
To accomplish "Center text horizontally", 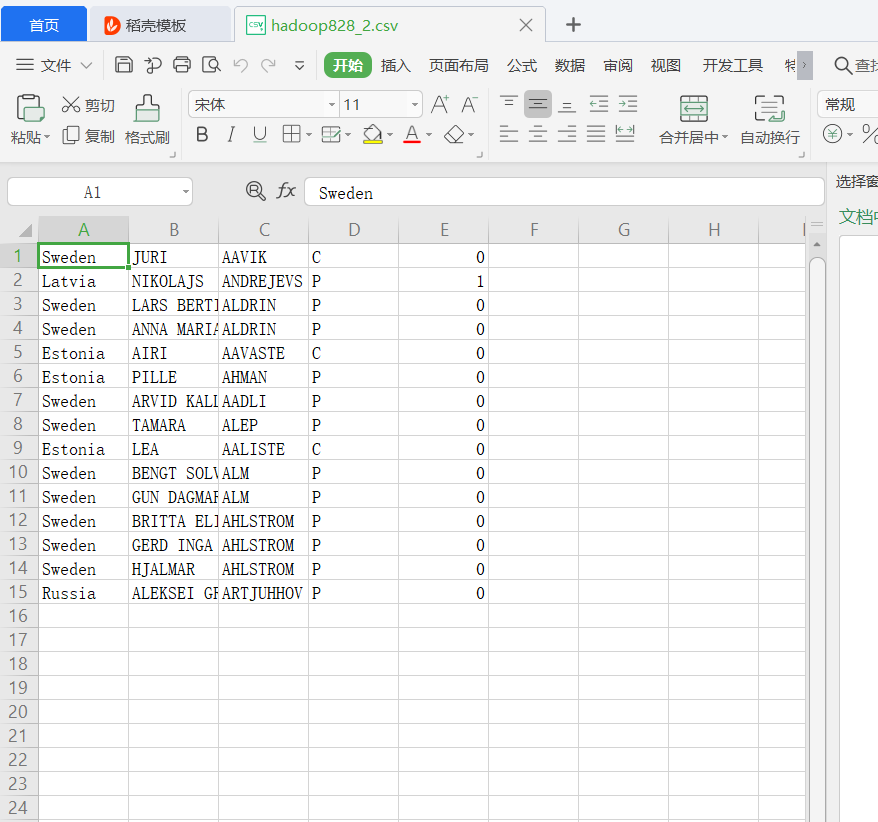I will point(538,134).
